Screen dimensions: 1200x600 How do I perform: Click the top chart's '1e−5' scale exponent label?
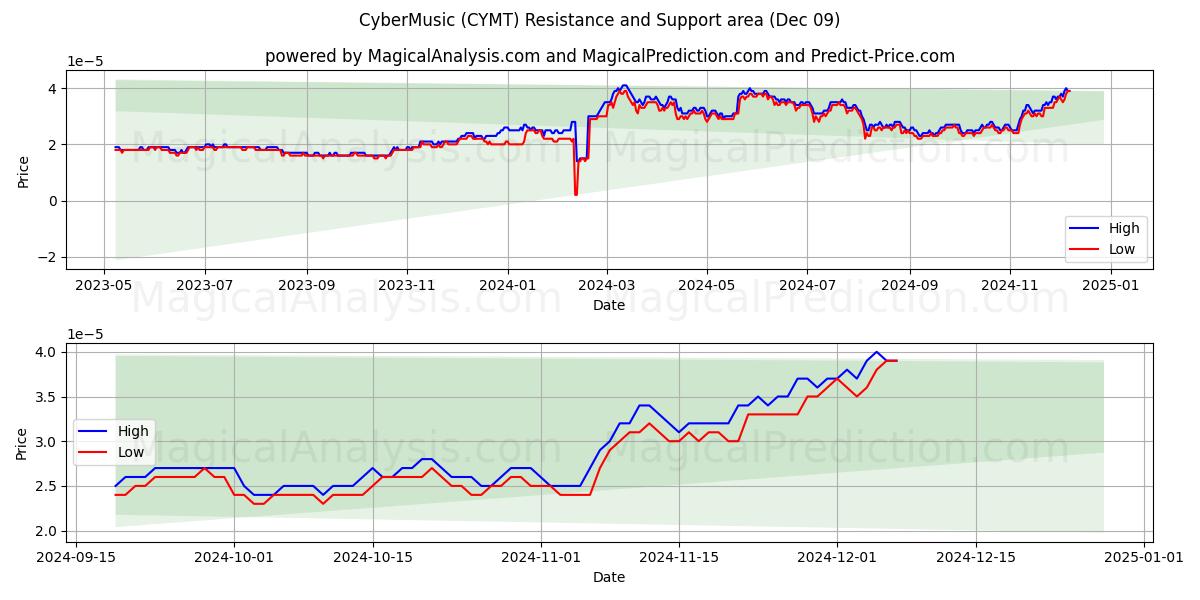click(85, 61)
